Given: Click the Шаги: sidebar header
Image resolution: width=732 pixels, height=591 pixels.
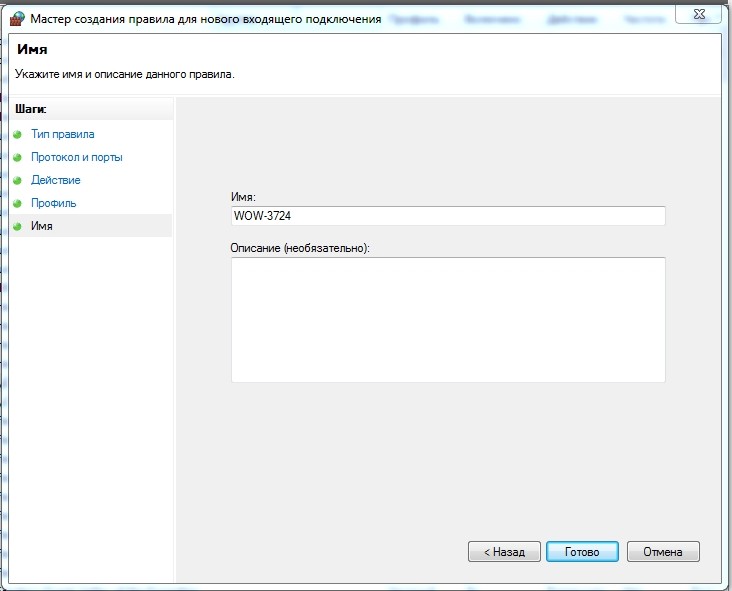Looking at the screenshot, I should [31, 109].
